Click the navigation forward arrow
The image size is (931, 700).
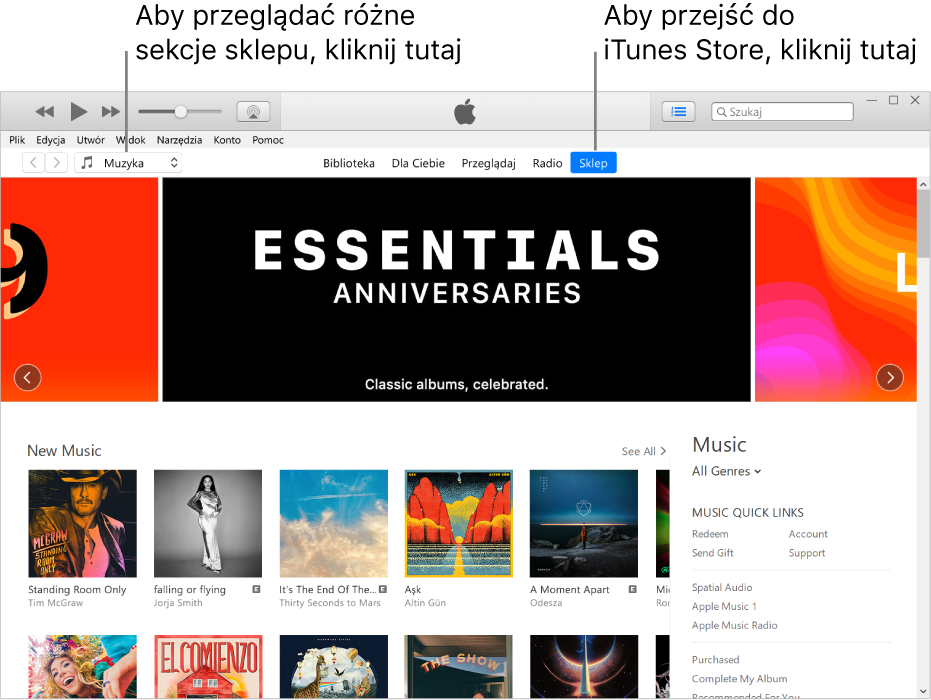(x=56, y=162)
